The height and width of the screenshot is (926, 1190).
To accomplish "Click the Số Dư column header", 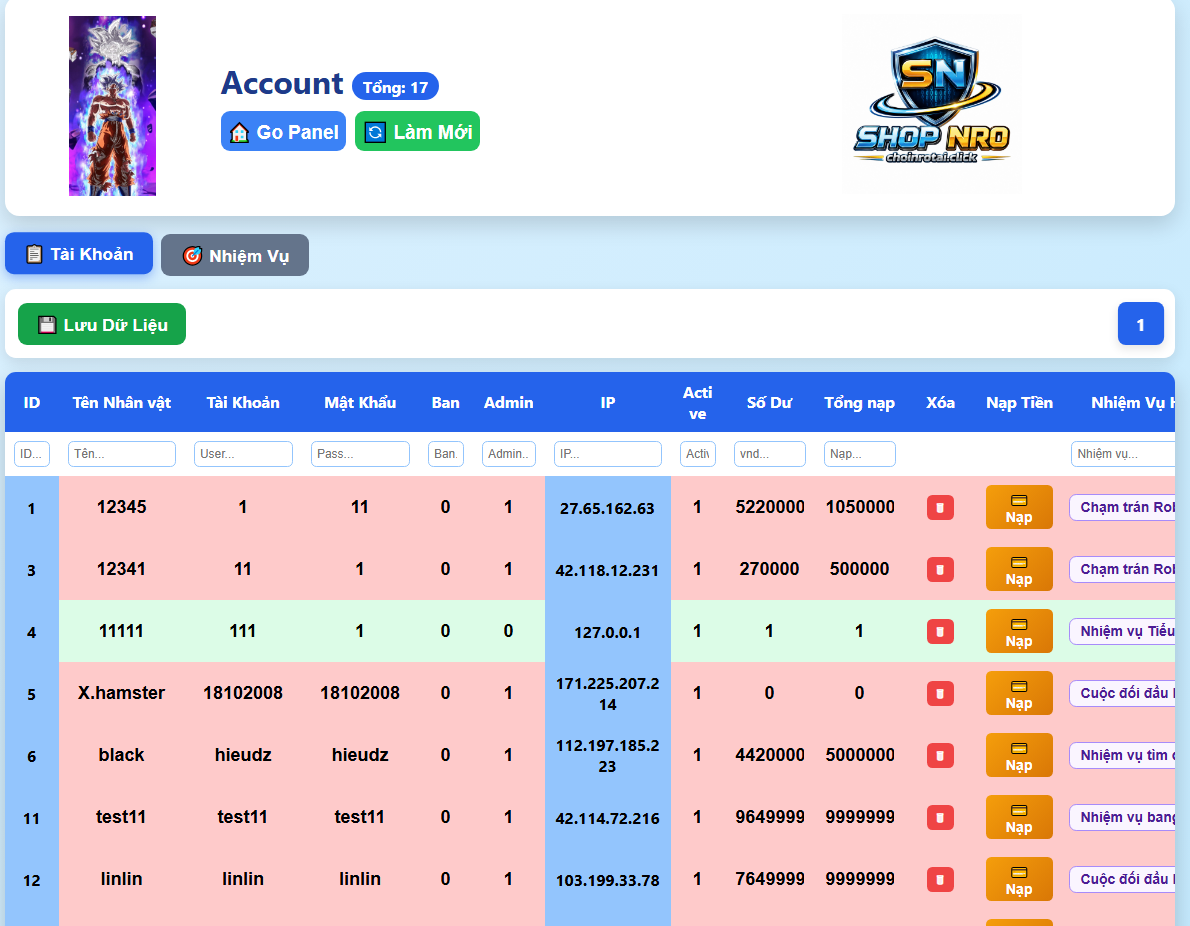I will click(x=769, y=402).
